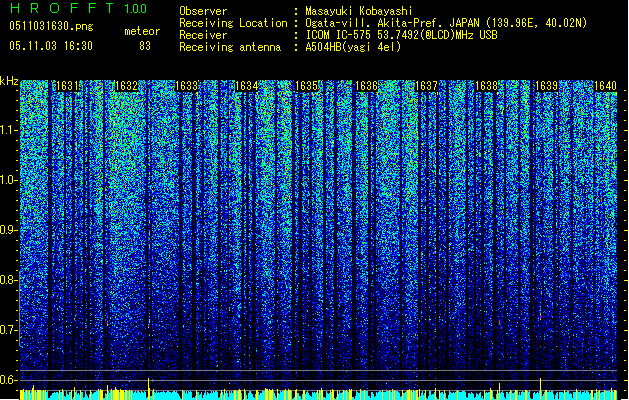629x400 pixels.
Task: Click observer name Masayuki Kobayashi
Action: coord(359,11)
